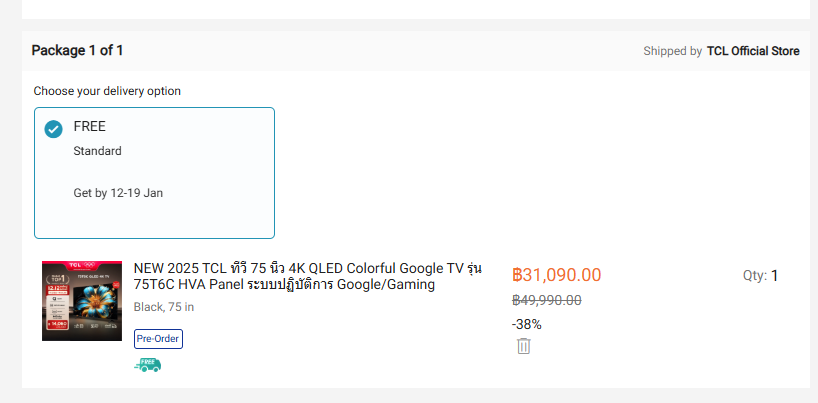Click the Standard shipping type text
Image resolution: width=818 pixels, height=403 pixels.
(x=97, y=151)
